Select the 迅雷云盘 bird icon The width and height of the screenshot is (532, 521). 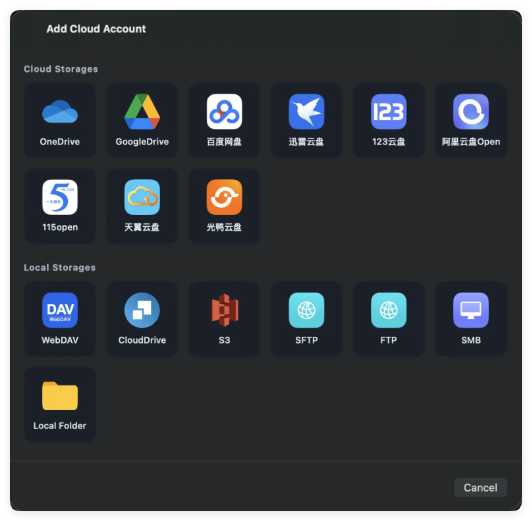306,112
